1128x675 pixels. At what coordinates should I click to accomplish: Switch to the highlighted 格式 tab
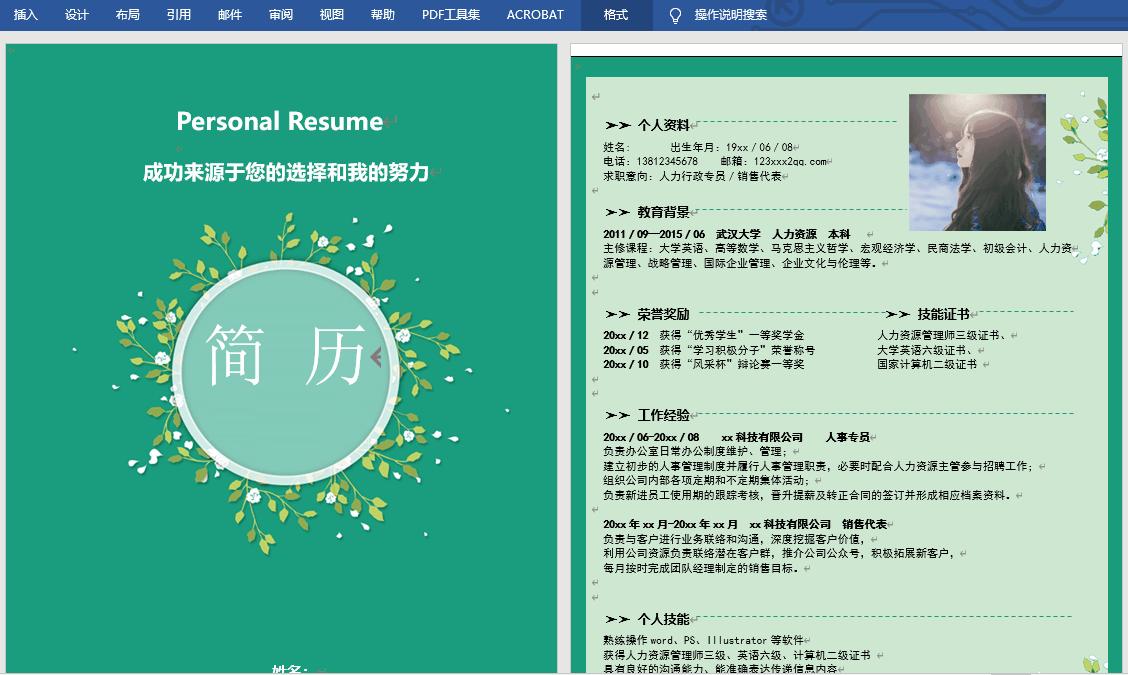point(615,15)
